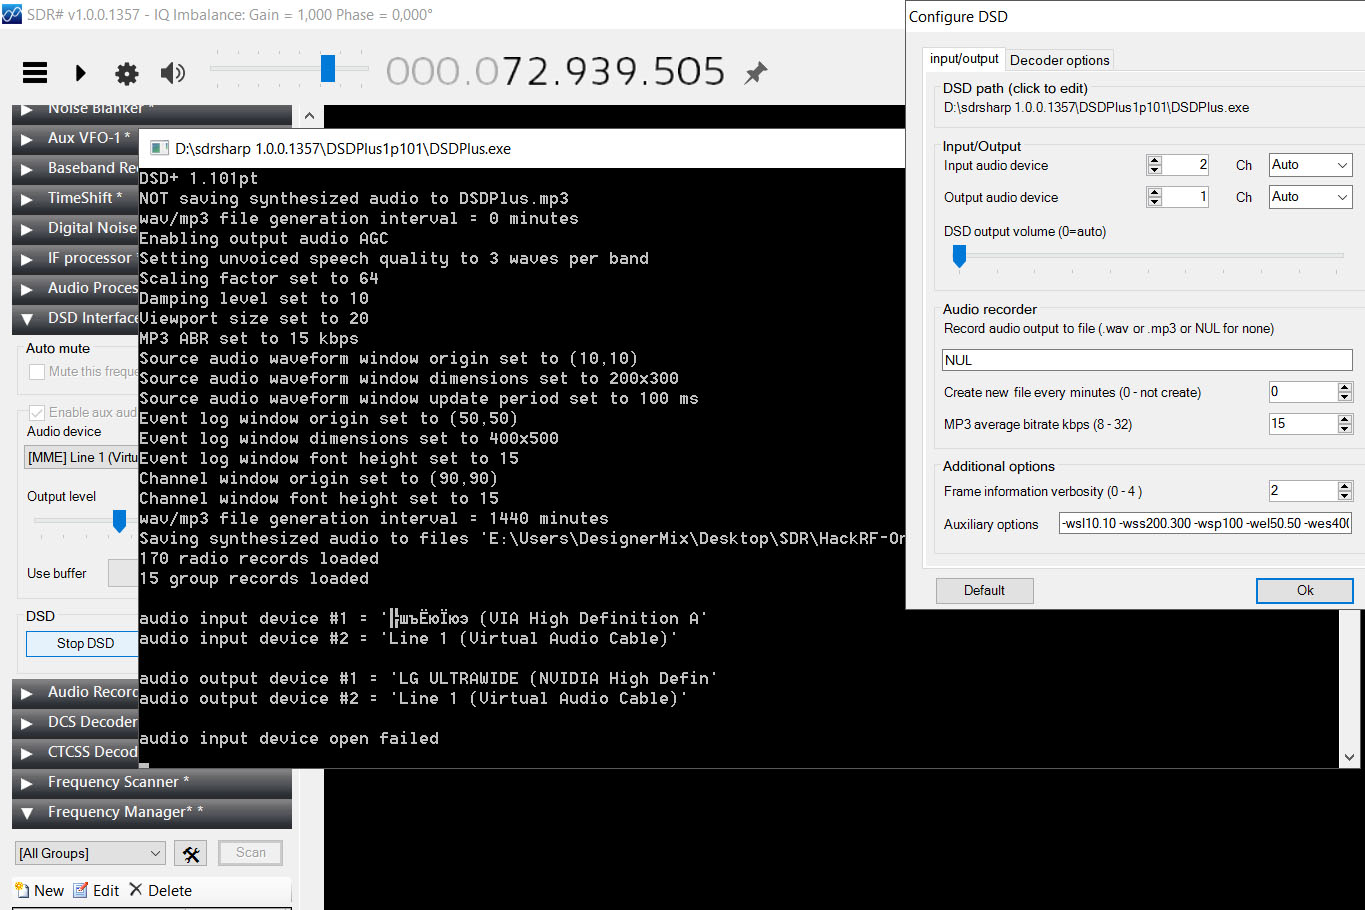Click the Scan button
The width and height of the screenshot is (1365, 910).
click(251, 852)
